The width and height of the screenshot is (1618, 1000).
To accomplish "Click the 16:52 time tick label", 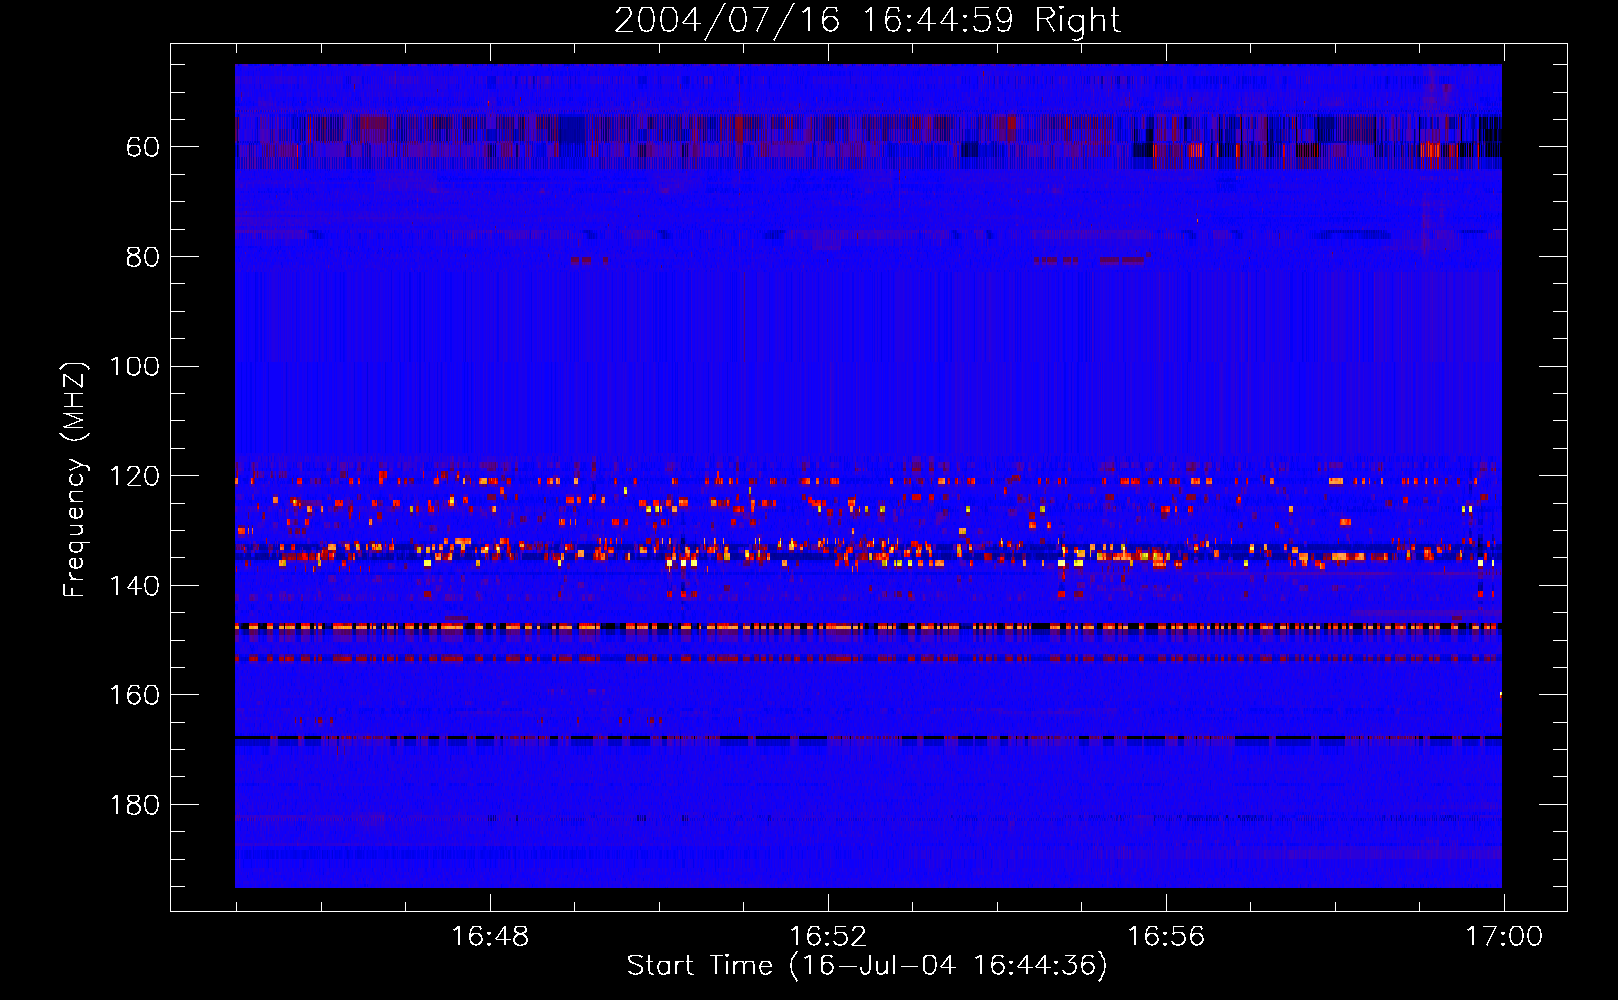I will (828, 937).
